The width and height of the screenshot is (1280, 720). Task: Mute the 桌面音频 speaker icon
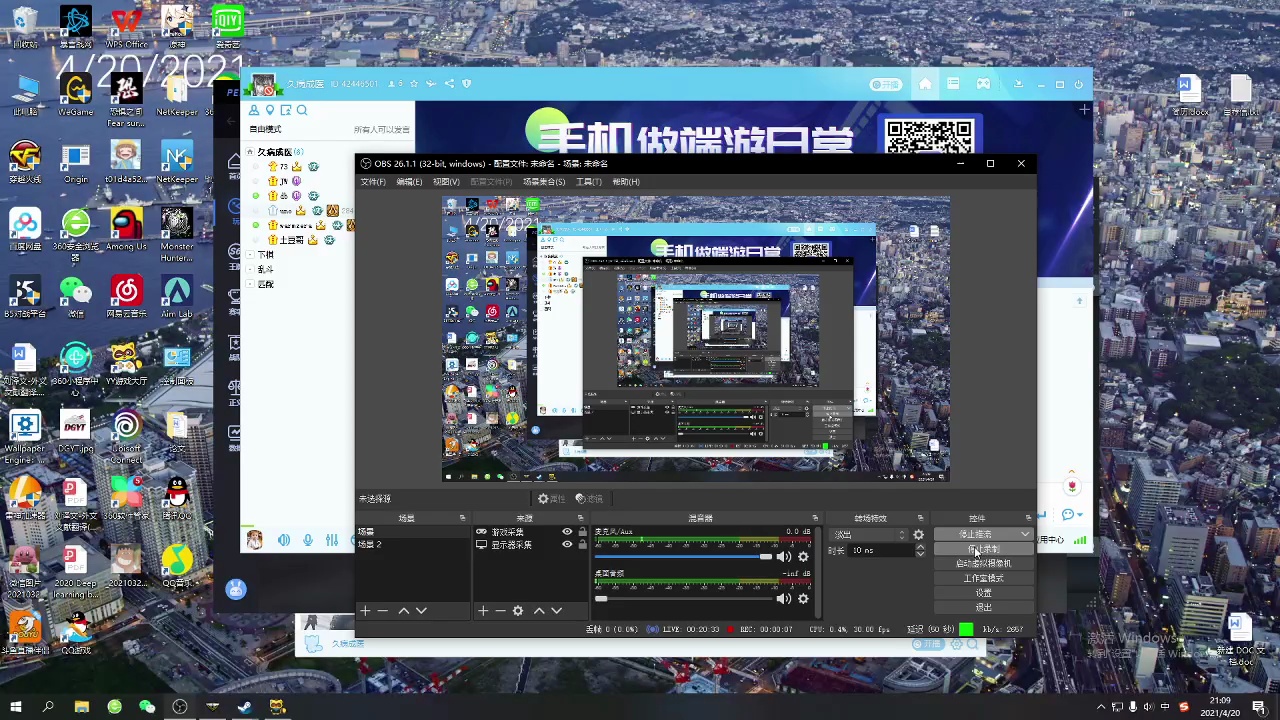(784, 599)
